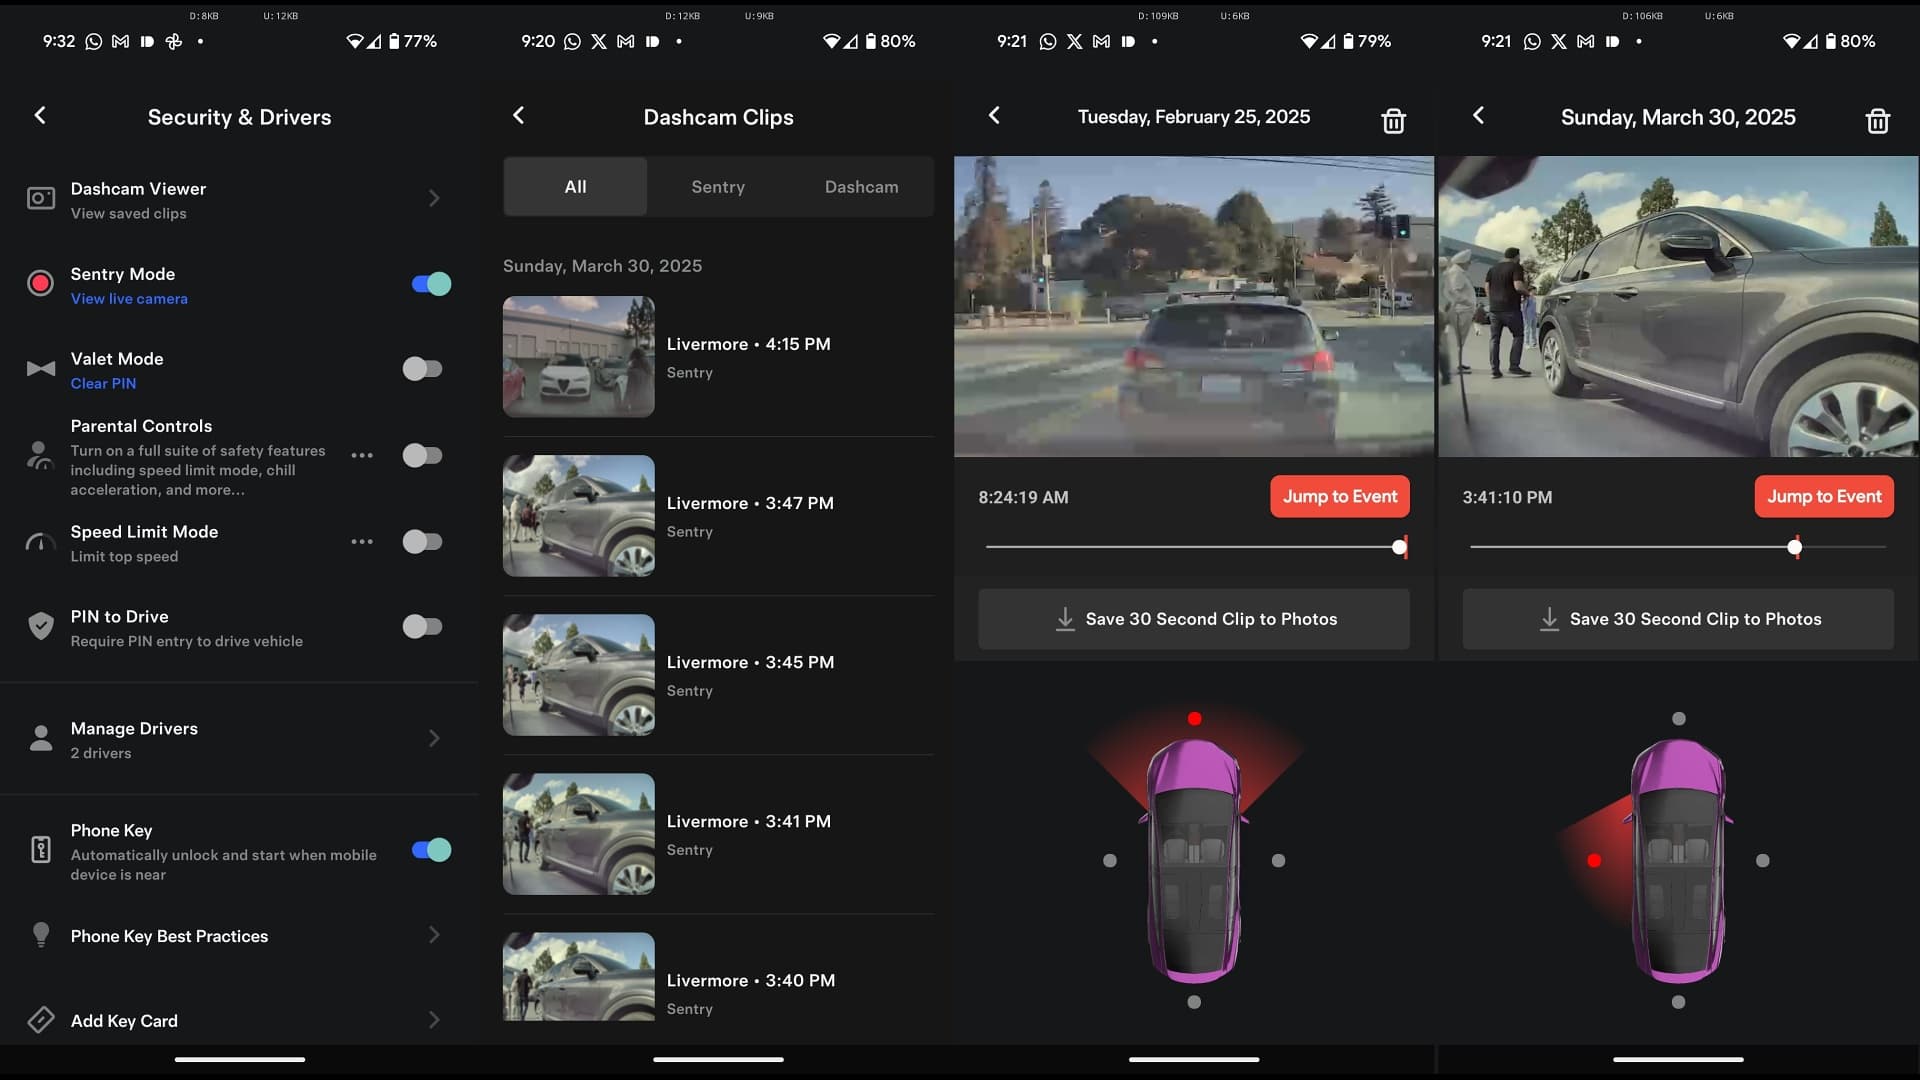Open Dashcam Viewer chevron
Image resolution: width=1920 pixels, height=1080 pixels.
coord(434,198)
